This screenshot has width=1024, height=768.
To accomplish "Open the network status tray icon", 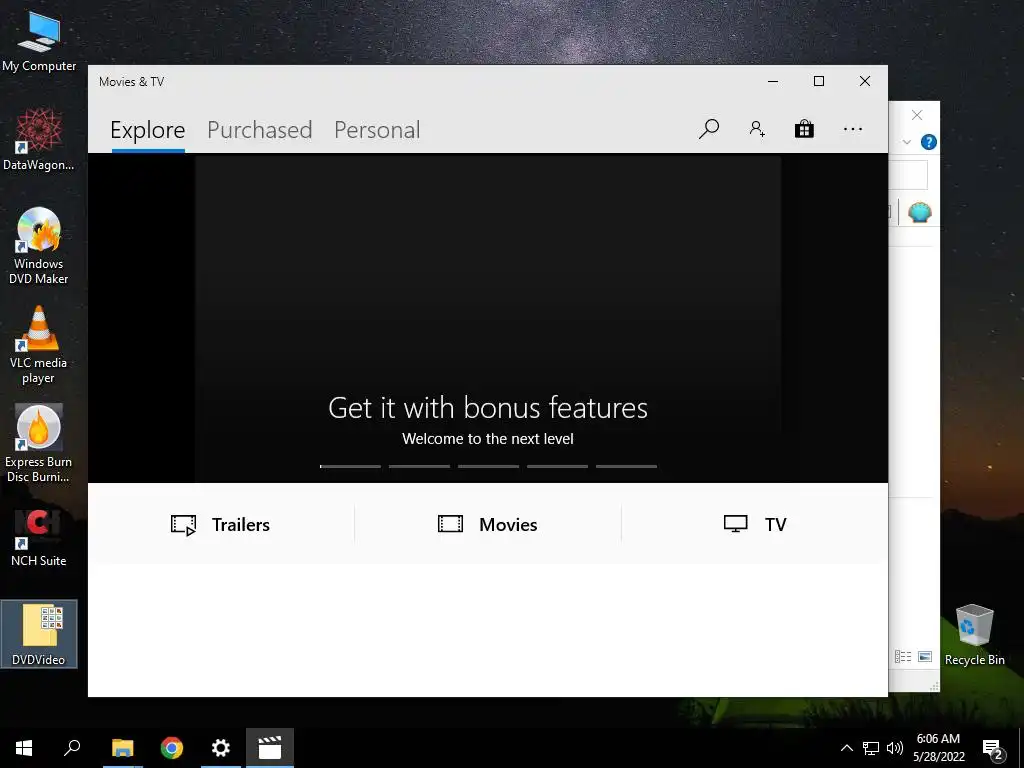I will pyautogui.click(x=871, y=748).
